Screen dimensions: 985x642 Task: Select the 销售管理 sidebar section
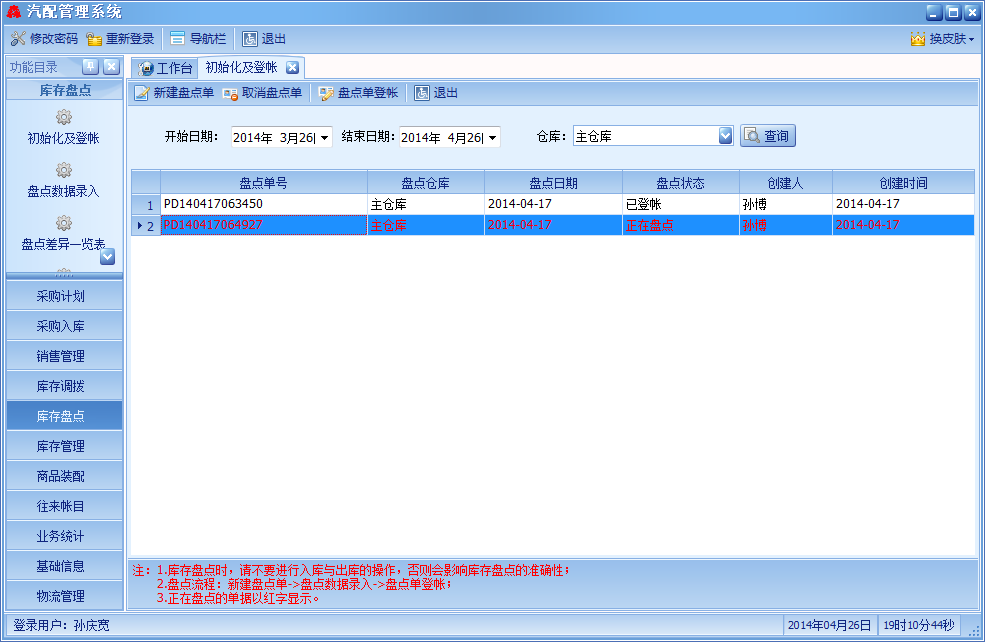(x=61, y=356)
